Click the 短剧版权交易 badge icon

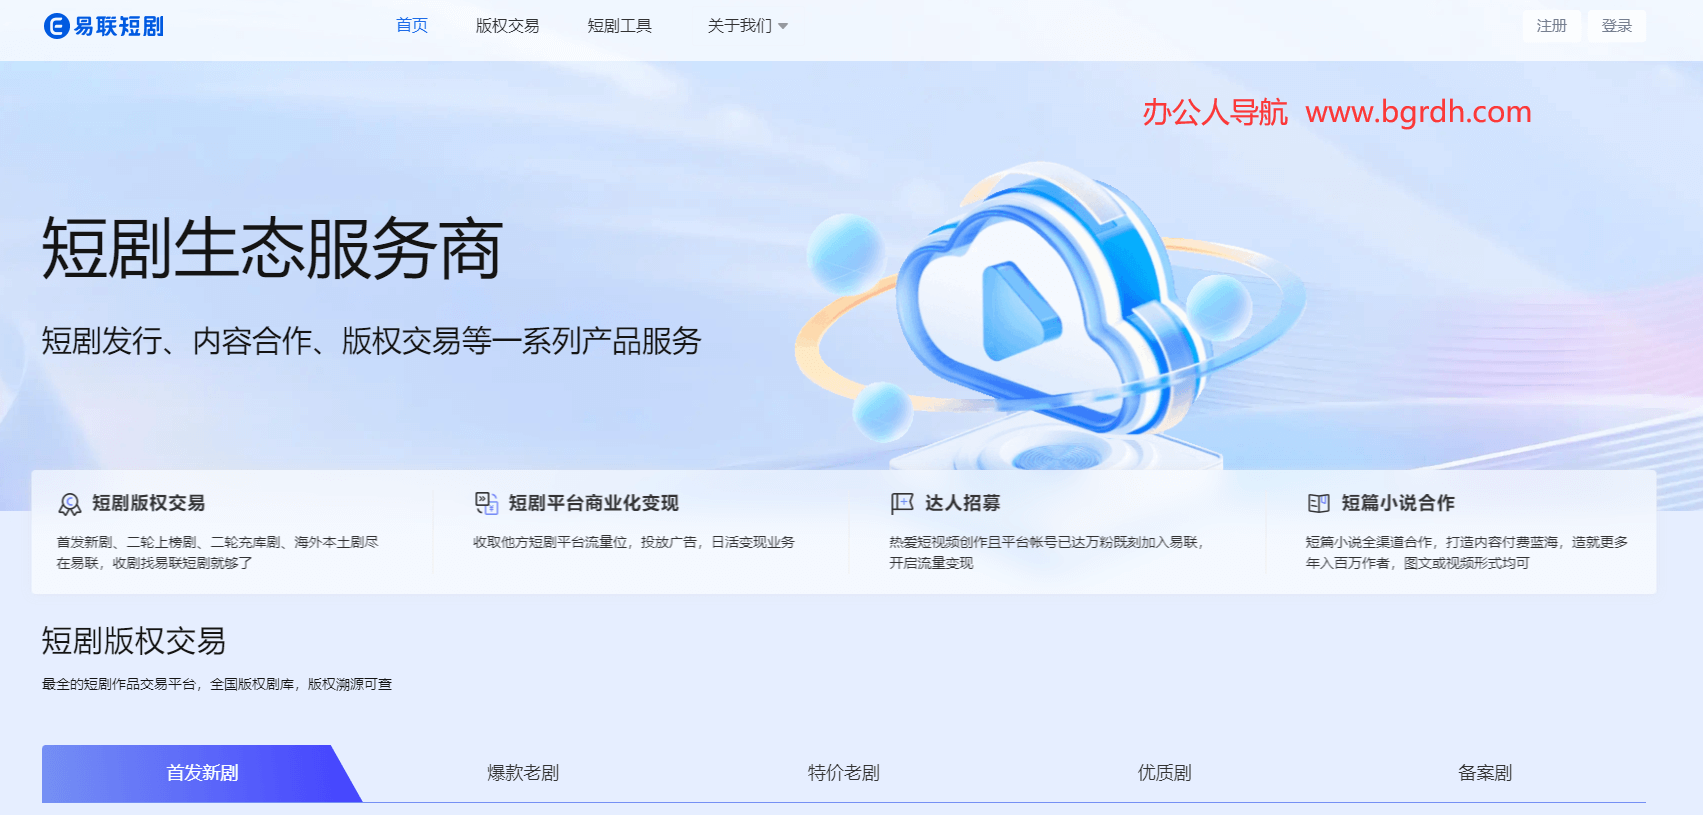point(70,504)
